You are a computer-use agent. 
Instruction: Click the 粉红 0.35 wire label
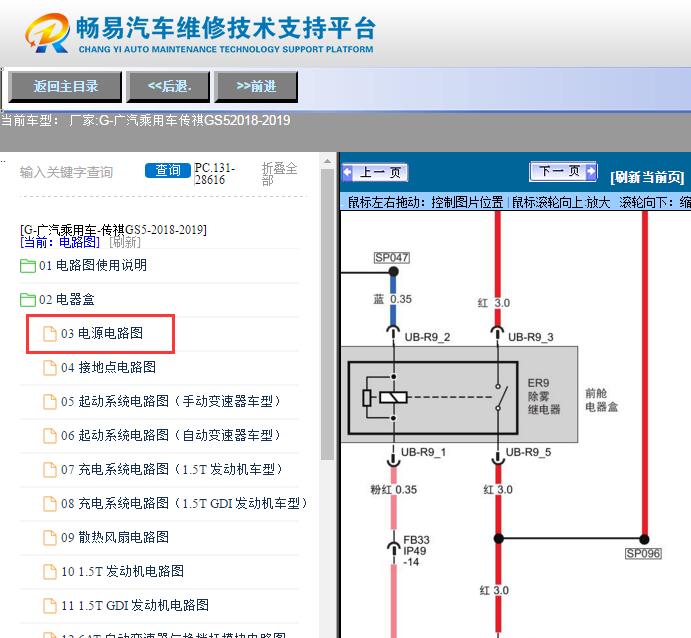coord(394,490)
